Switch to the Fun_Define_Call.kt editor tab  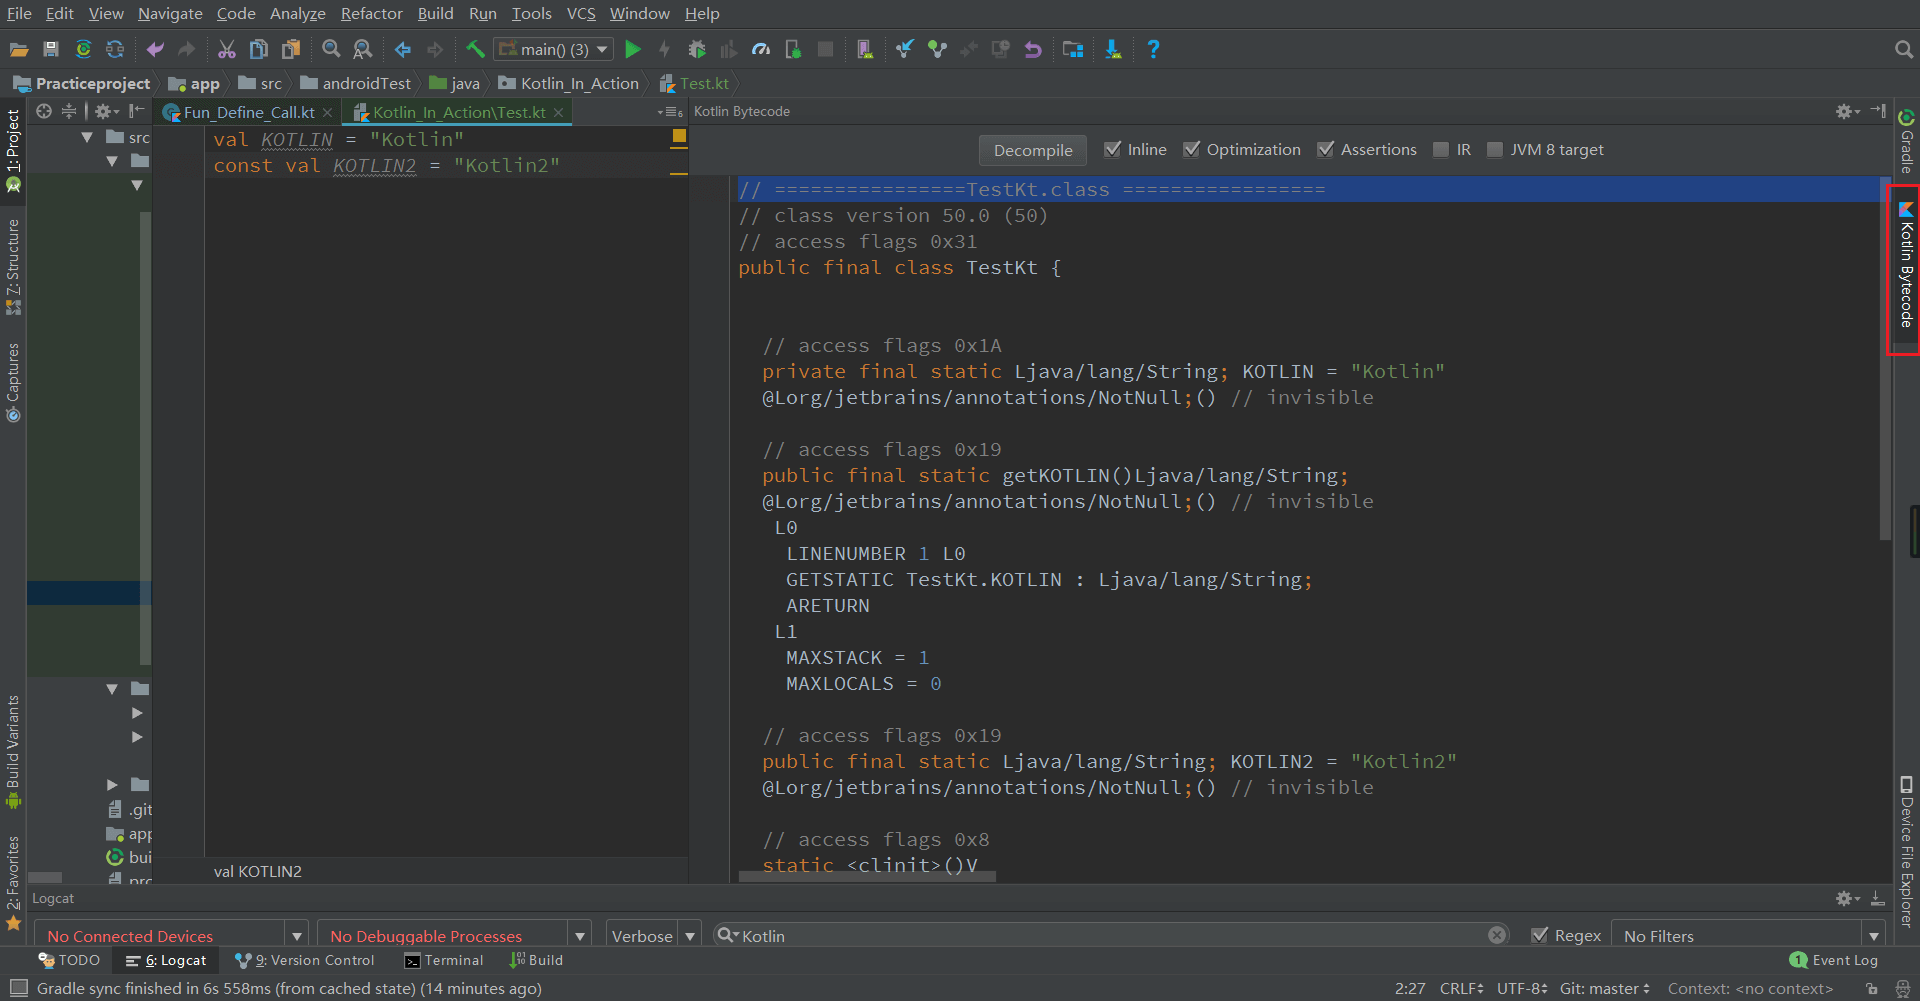247,111
